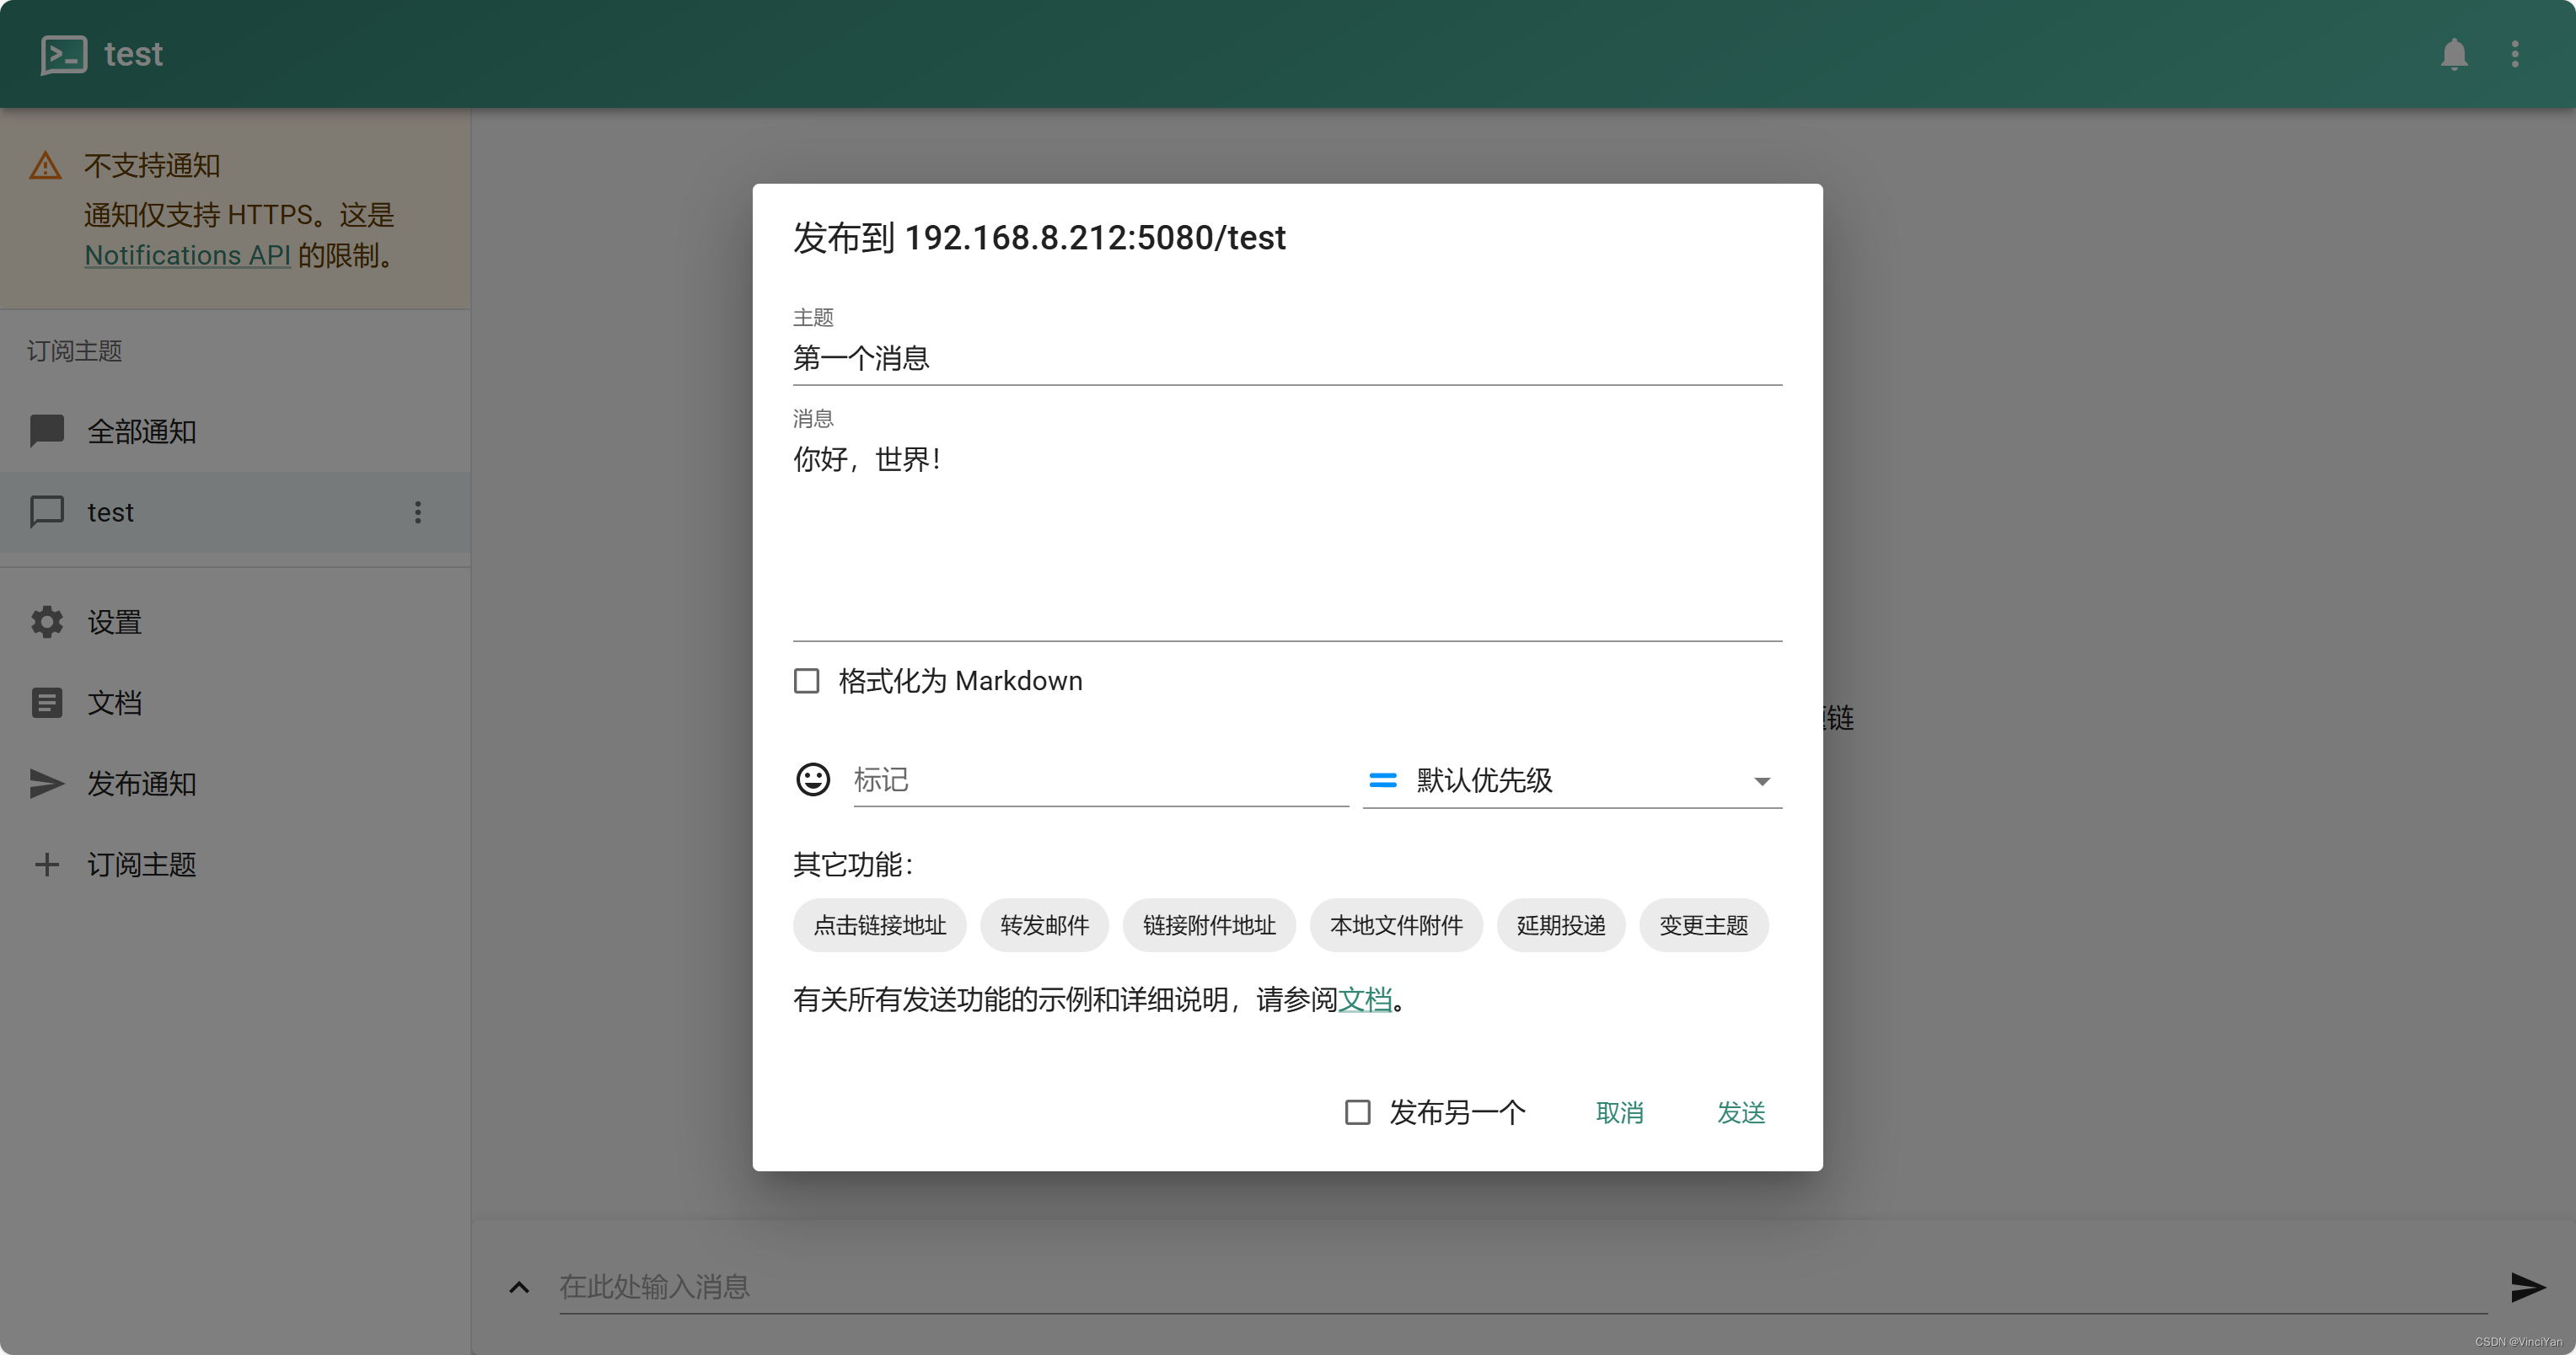This screenshot has height=1355, width=2576.
Task: Click the 文档 document icon
Action: 46,703
